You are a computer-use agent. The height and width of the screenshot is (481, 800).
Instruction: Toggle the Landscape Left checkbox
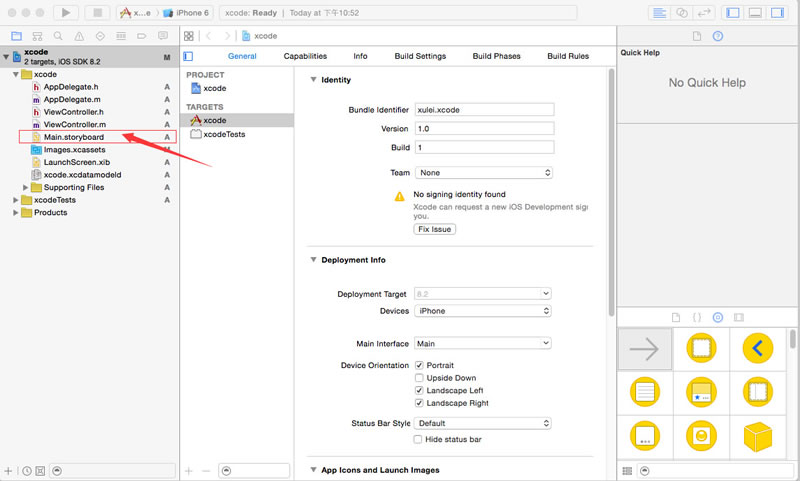419,390
